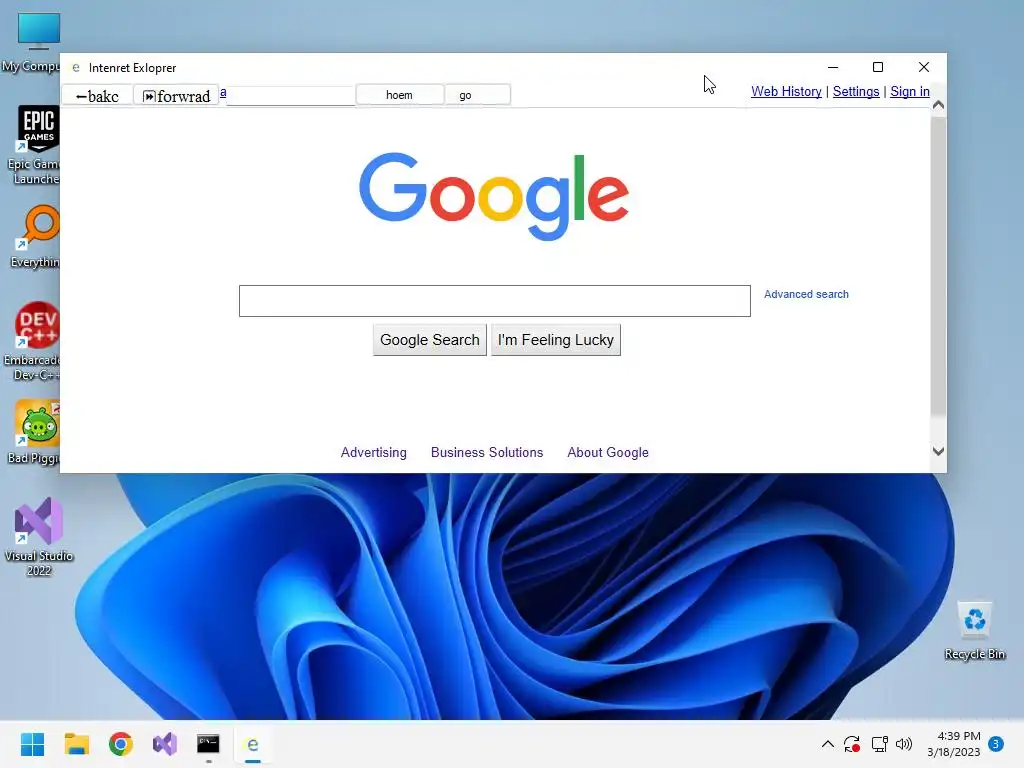Open the Windows Start menu
Screen dimensions: 1024x768
33,744
